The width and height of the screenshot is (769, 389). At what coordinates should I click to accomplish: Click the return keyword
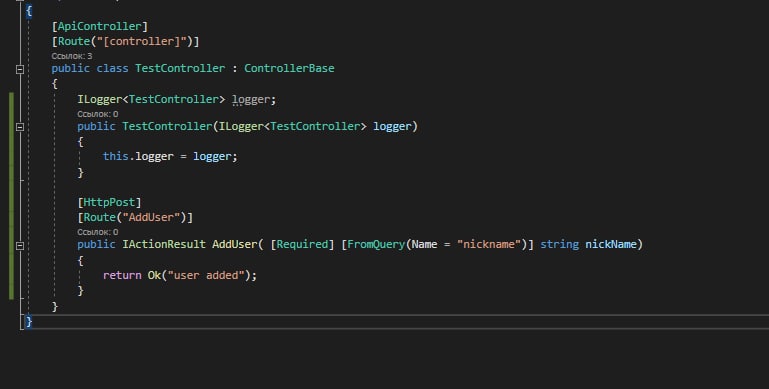coord(122,275)
